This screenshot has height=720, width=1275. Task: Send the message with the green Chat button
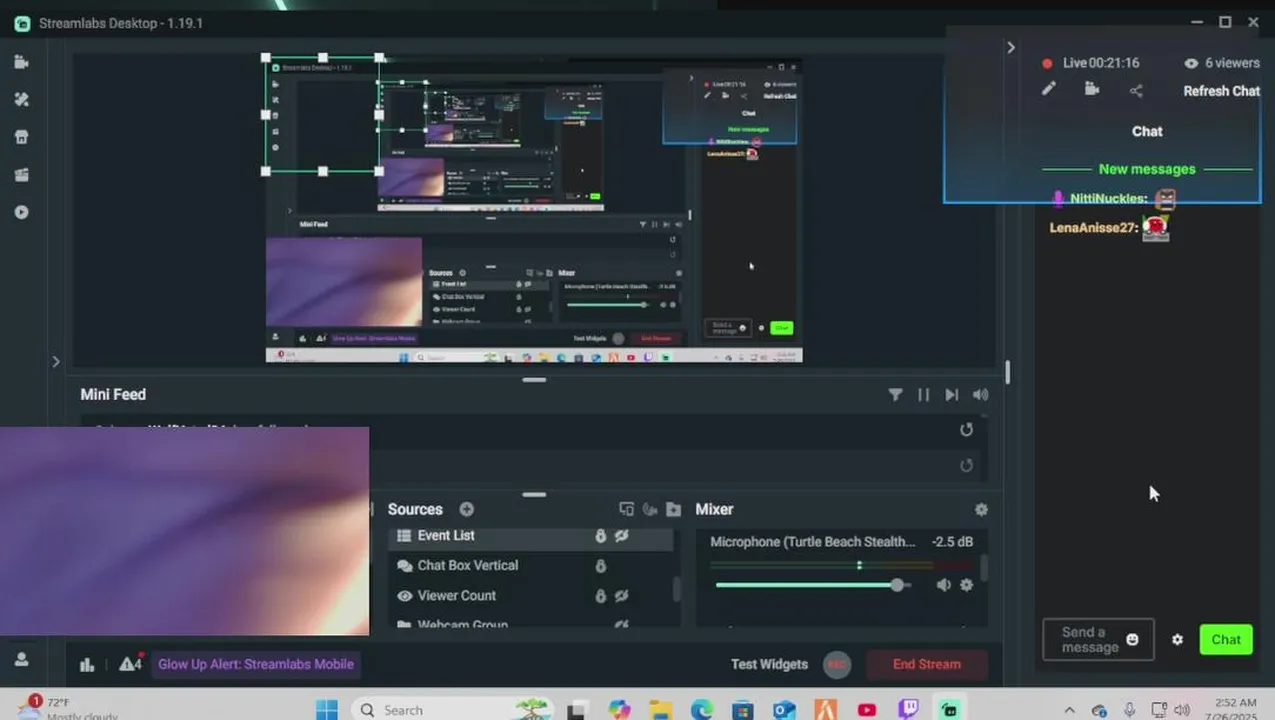click(x=1226, y=639)
